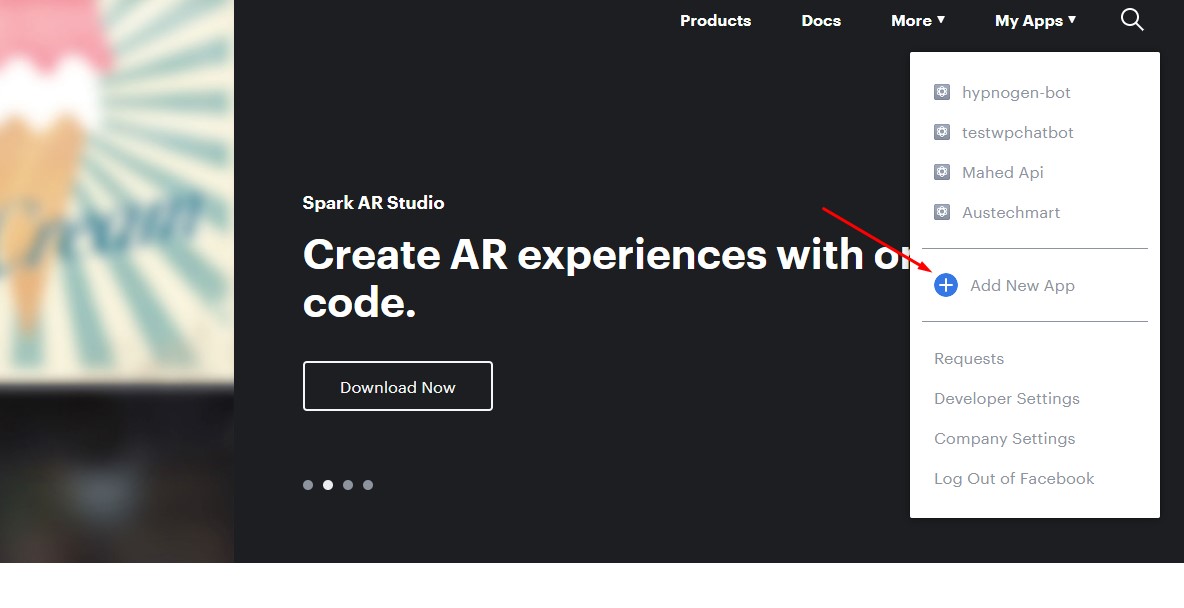Collapse the My Apps dropdown
This screenshot has width=1184, height=608.
click(x=1035, y=20)
